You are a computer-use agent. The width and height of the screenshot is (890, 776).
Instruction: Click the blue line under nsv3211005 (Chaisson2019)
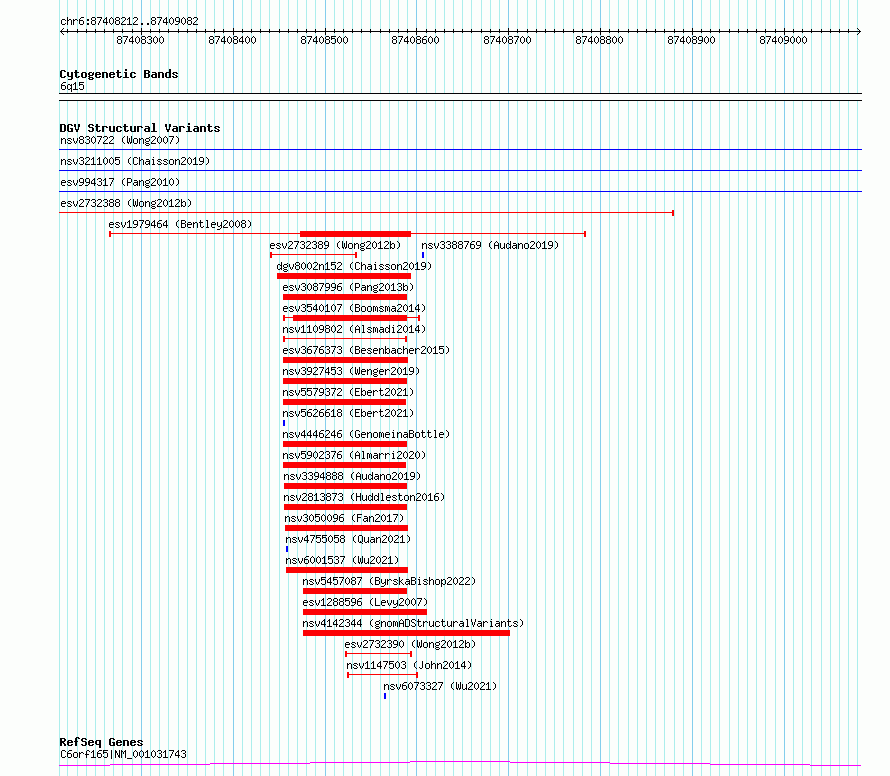coord(460,170)
